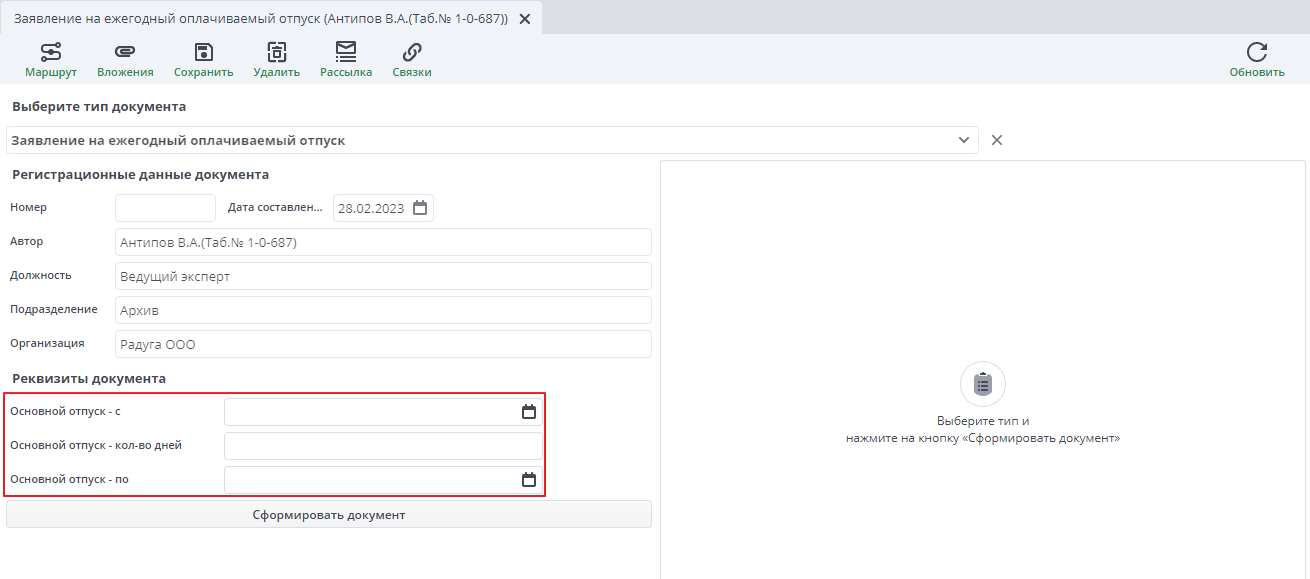Screen dimensions: 1310x579
Task: Click the Автор field
Action: [x=383, y=242]
